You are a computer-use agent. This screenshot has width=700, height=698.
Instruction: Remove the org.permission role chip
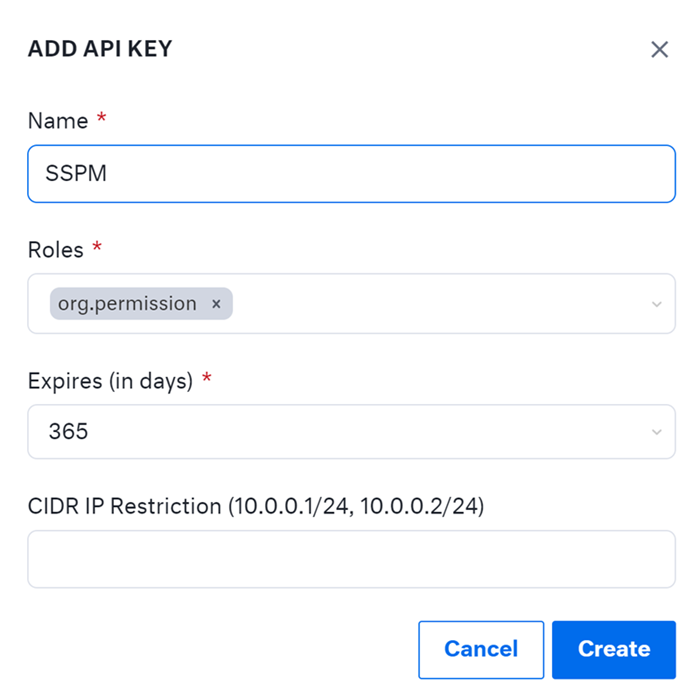pyautogui.click(x=216, y=304)
